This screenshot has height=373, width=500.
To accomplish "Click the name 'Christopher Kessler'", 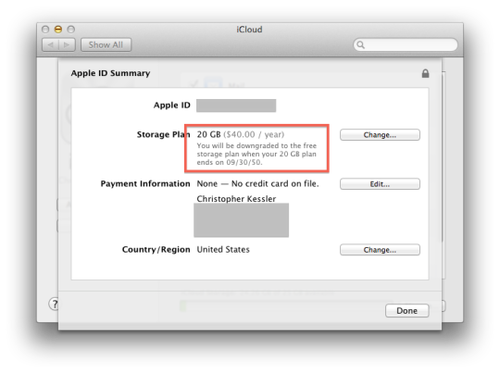I will tap(236, 199).
